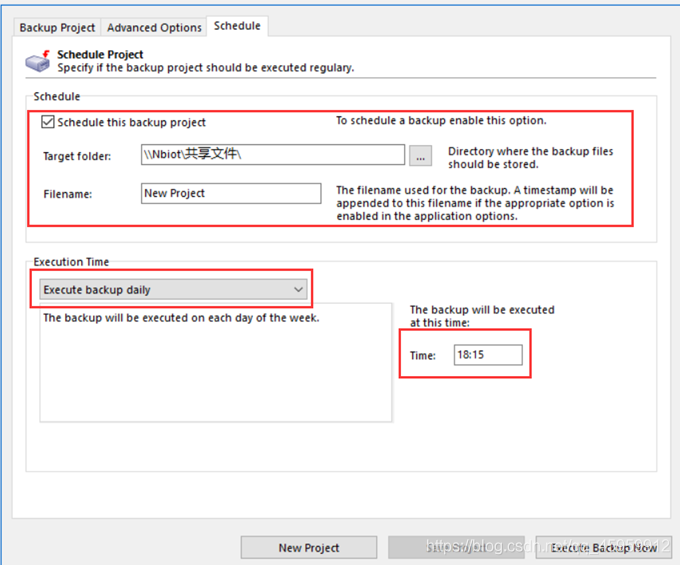Click the Directory where backup files description
This screenshot has height=565, width=680.
(530, 158)
